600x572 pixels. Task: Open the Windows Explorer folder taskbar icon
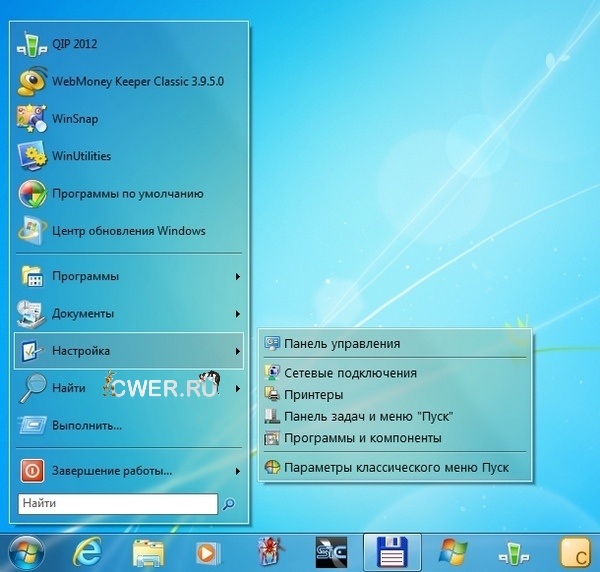click(148, 551)
